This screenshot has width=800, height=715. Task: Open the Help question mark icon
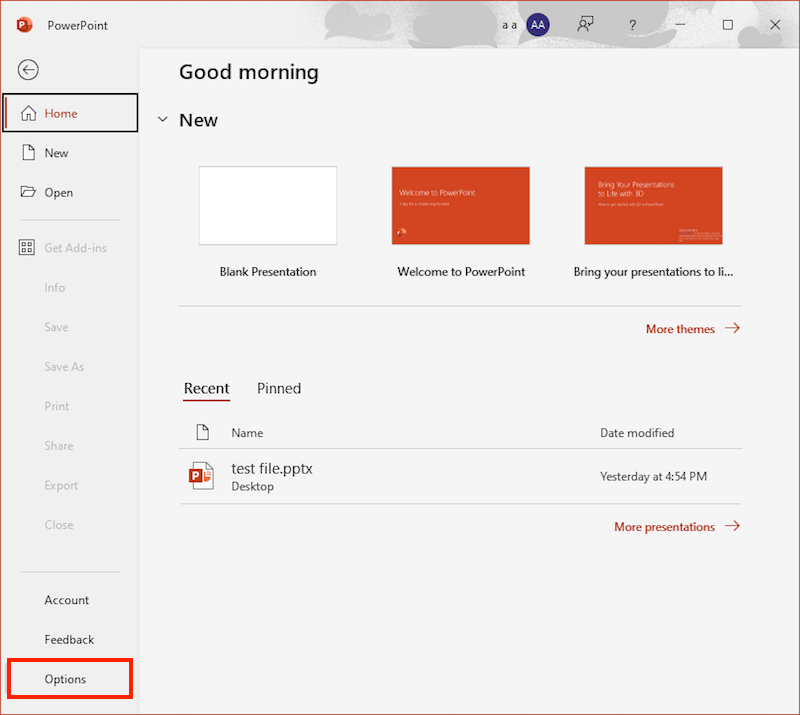tap(632, 24)
